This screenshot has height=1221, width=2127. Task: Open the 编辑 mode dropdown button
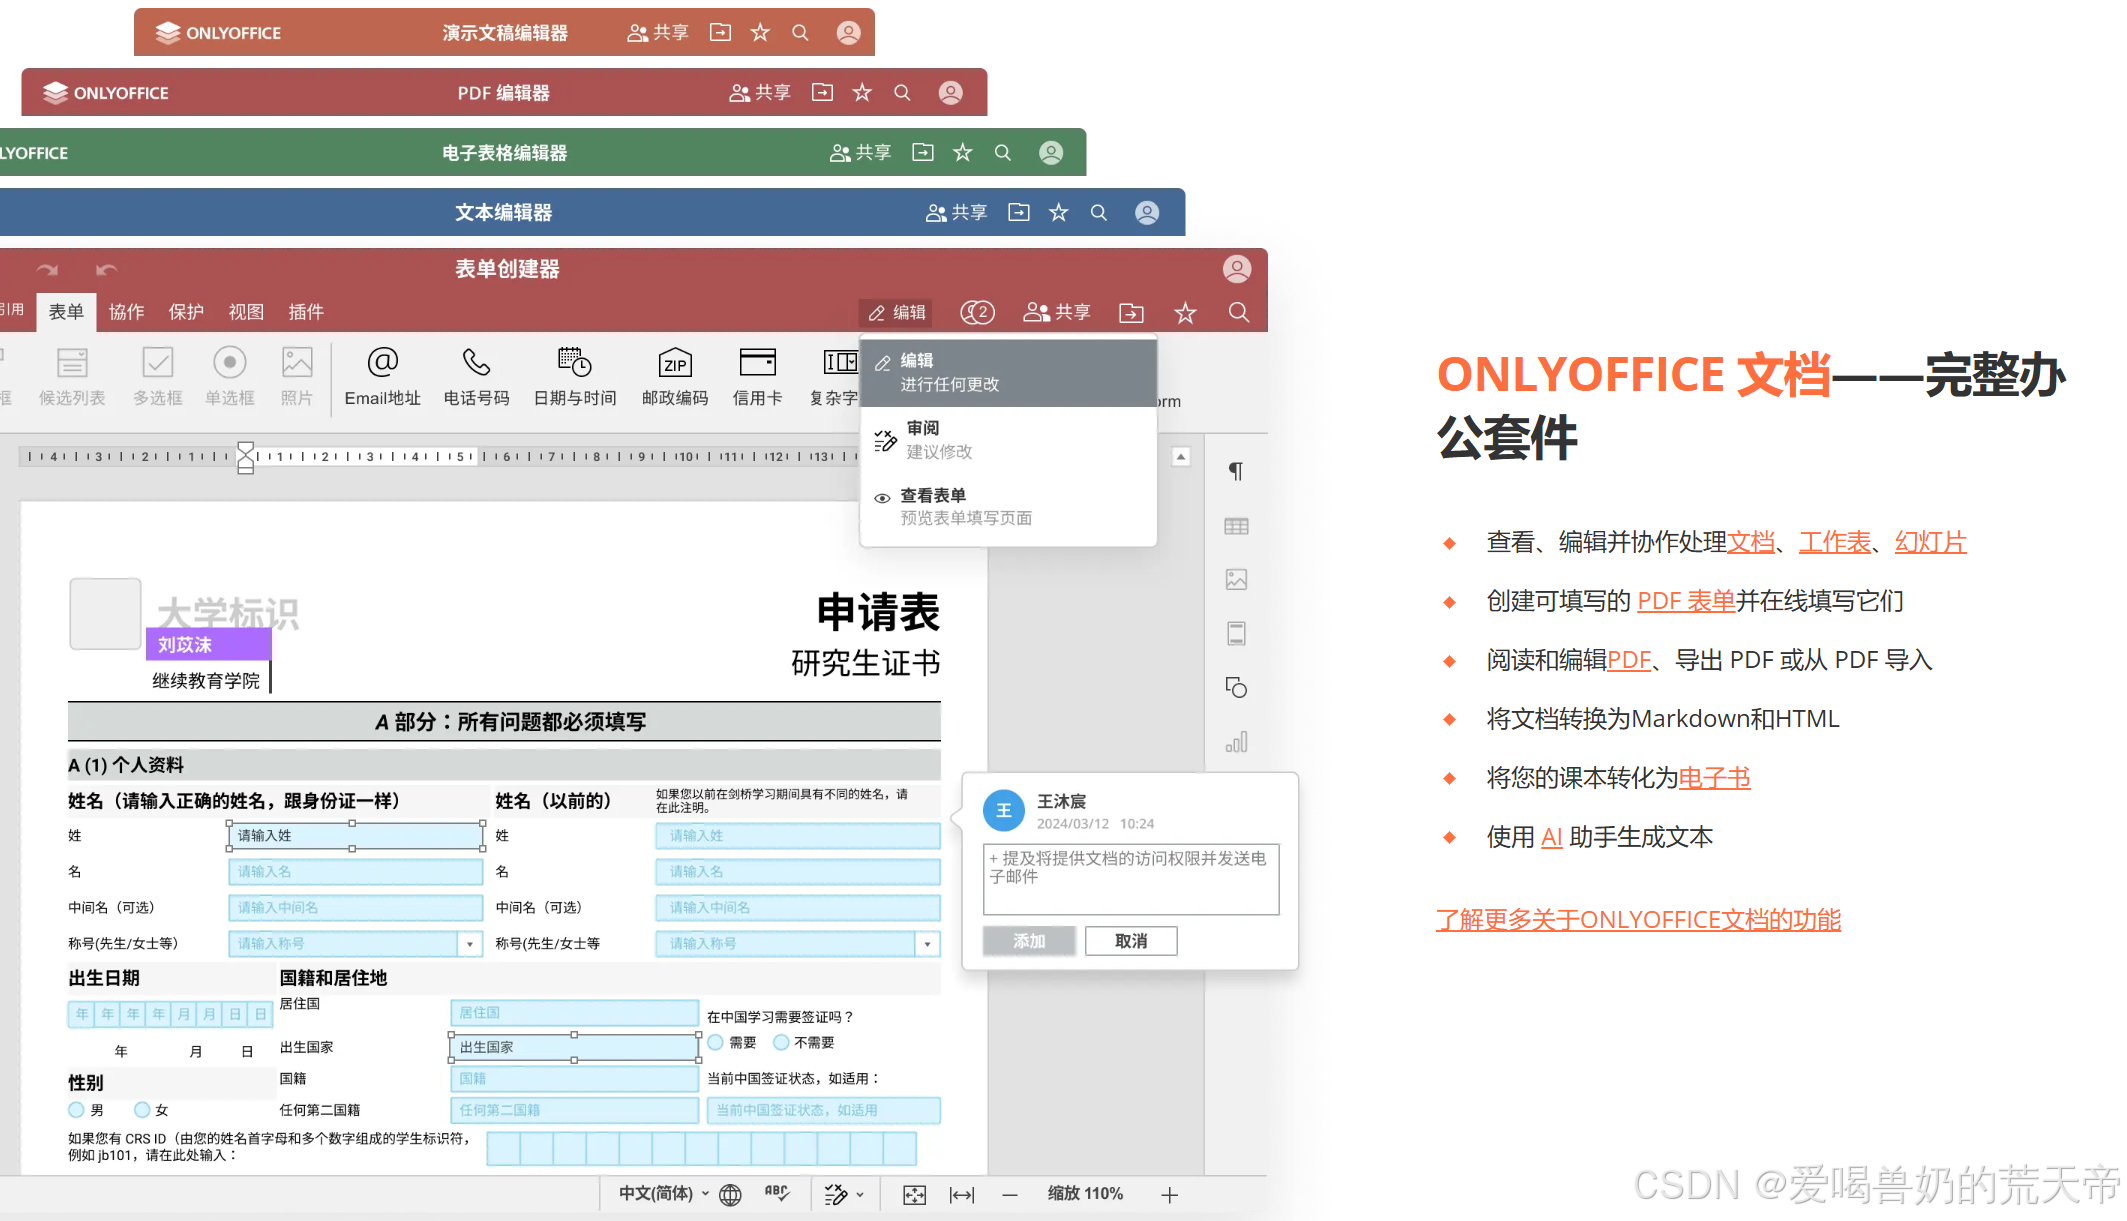point(897,313)
